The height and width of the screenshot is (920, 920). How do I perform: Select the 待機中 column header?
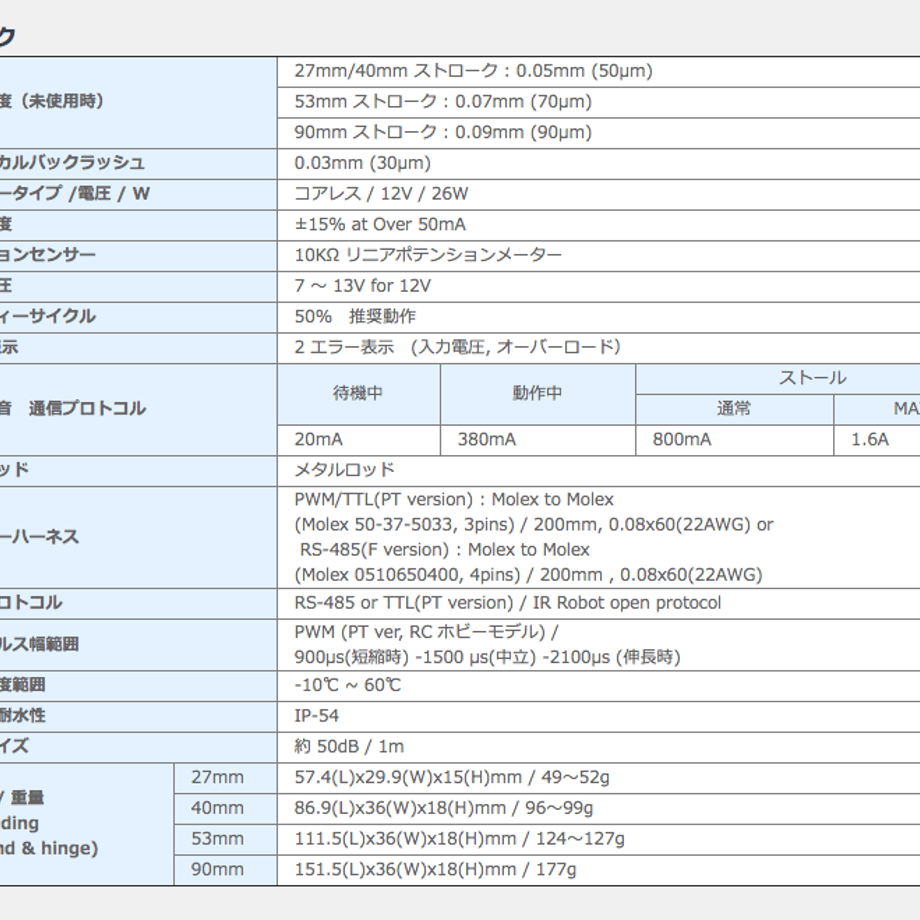pyautogui.click(x=358, y=394)
